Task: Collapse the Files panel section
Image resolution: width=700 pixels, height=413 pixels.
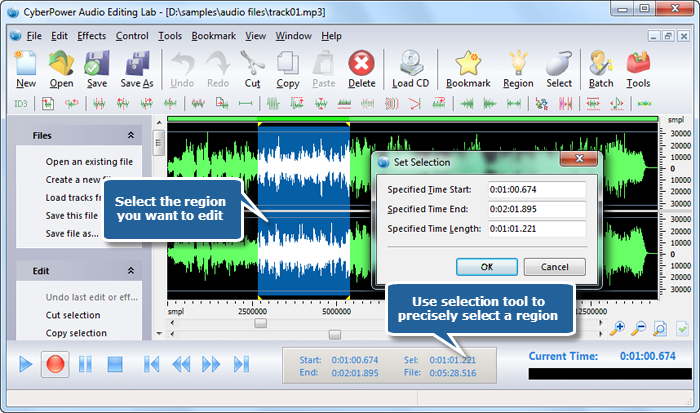Action: tap(131, 135)
